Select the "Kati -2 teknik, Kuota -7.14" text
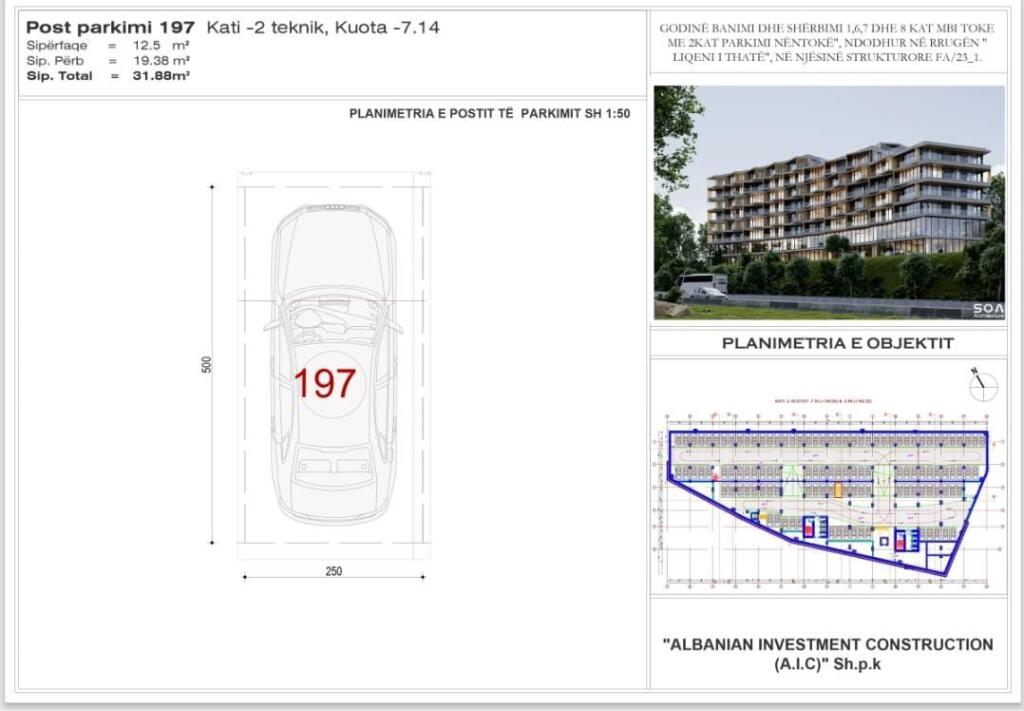The image size is (1024, 711). [323, 28]
